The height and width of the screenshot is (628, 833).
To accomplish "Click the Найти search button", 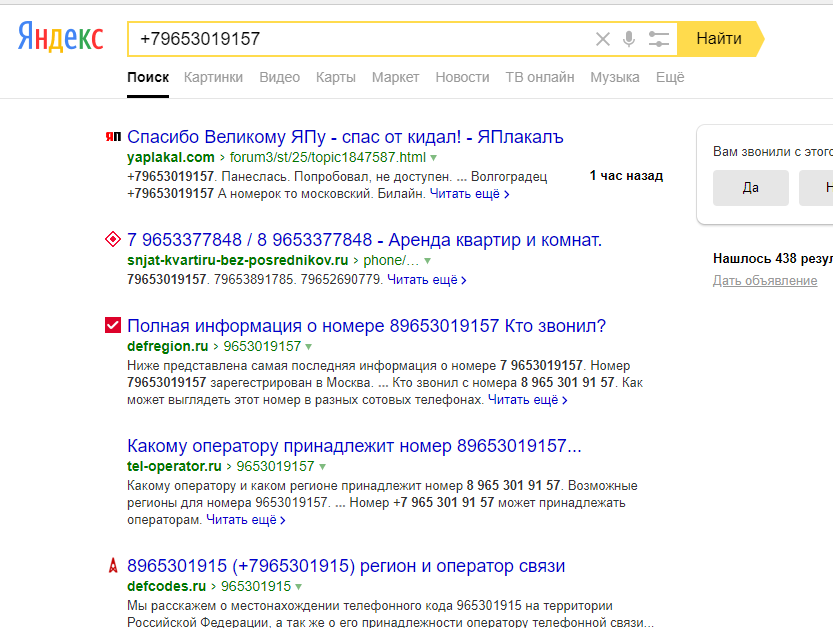I will (719, 39).
